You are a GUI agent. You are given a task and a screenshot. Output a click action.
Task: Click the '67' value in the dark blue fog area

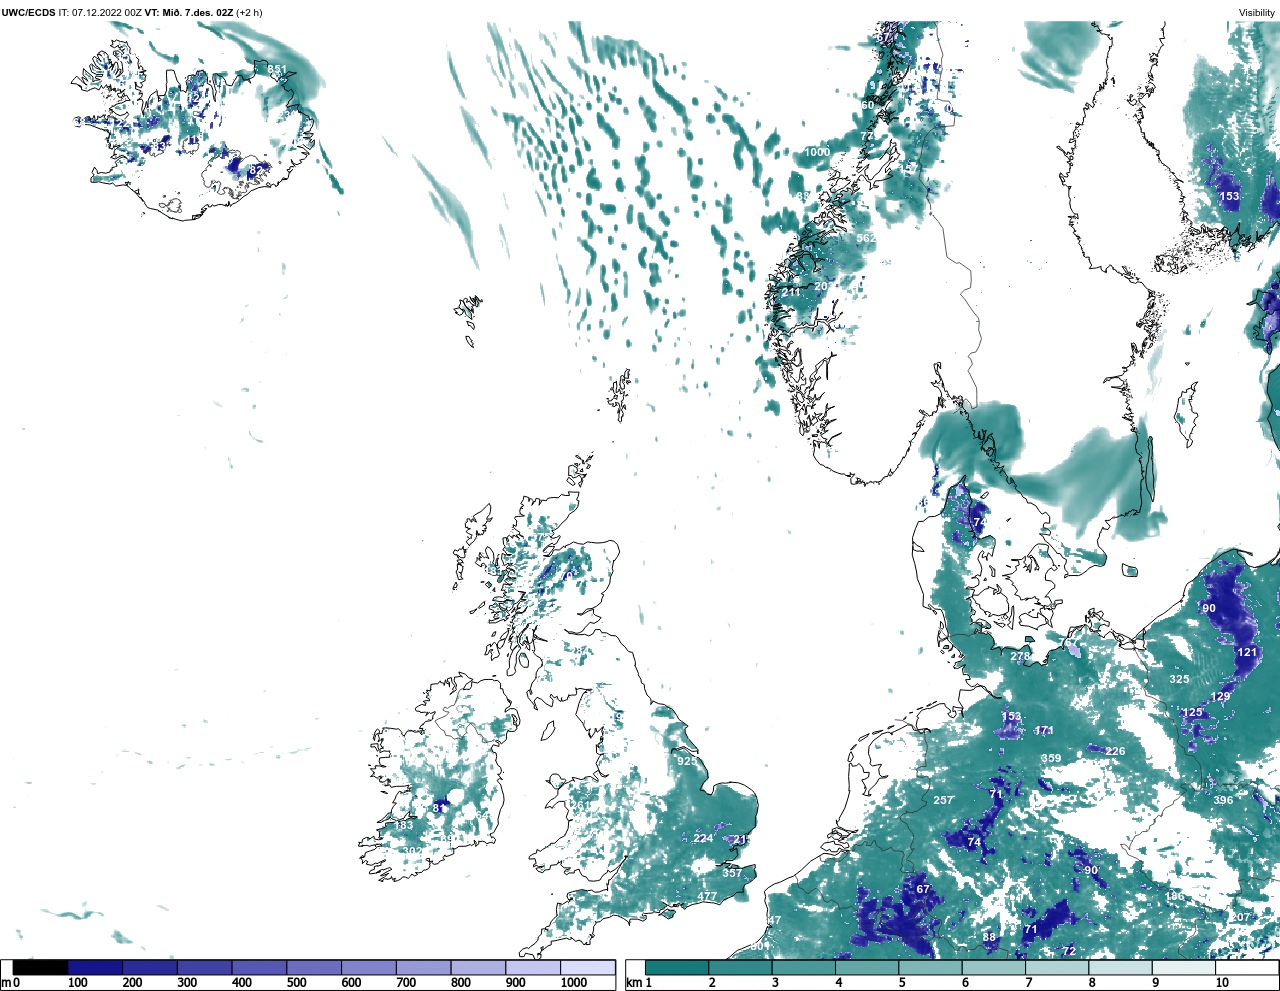tap(923, 890)
